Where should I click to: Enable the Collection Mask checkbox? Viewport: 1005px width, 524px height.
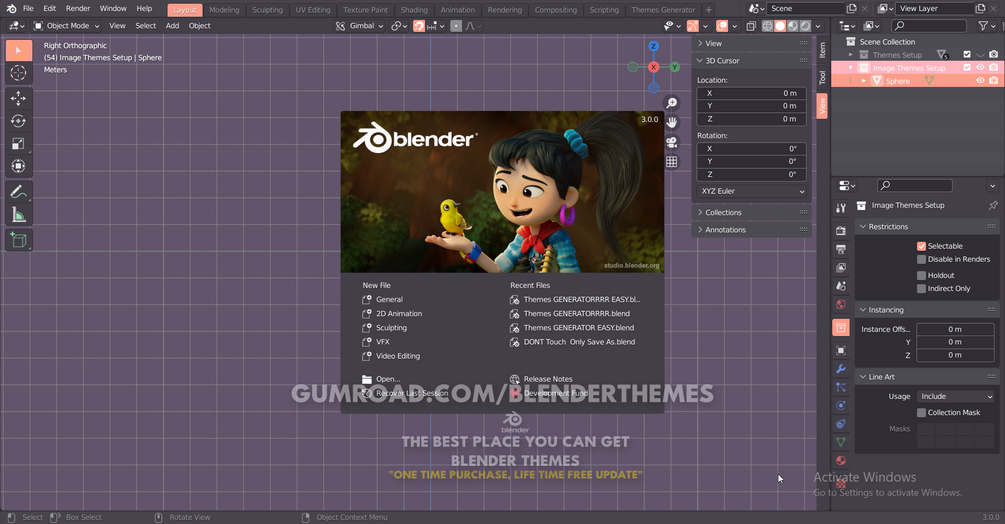(x=921, y=413)
